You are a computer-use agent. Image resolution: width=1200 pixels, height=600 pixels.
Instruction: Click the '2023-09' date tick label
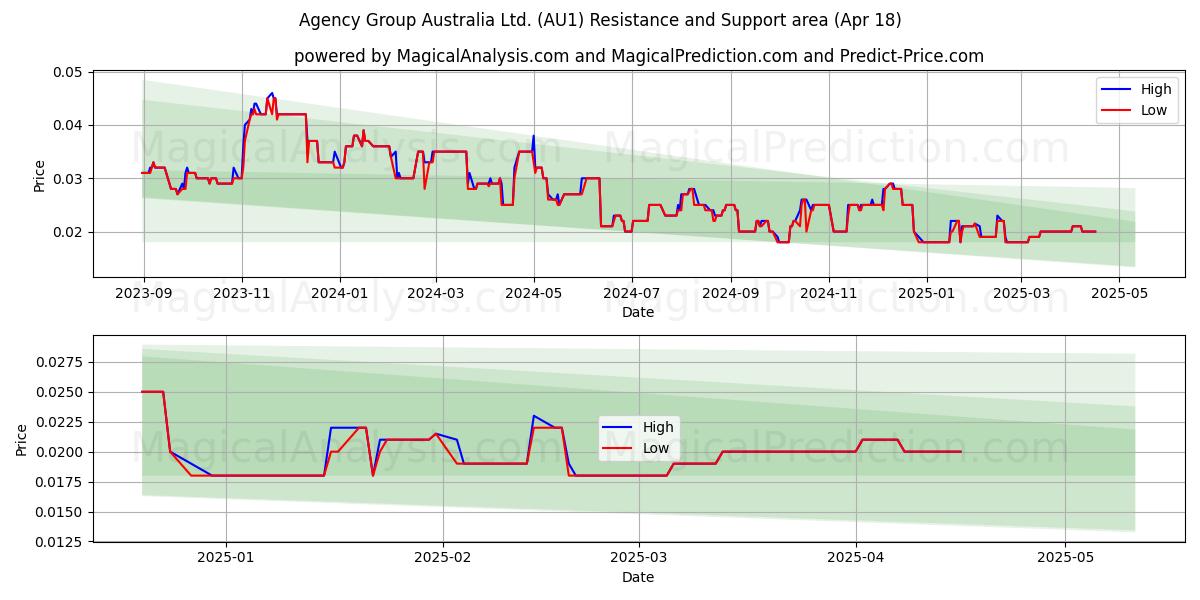144,293
